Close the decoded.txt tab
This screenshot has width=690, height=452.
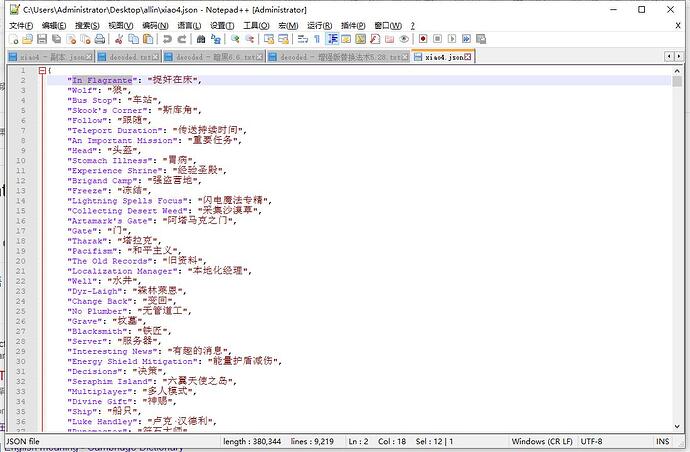(156, 57)
